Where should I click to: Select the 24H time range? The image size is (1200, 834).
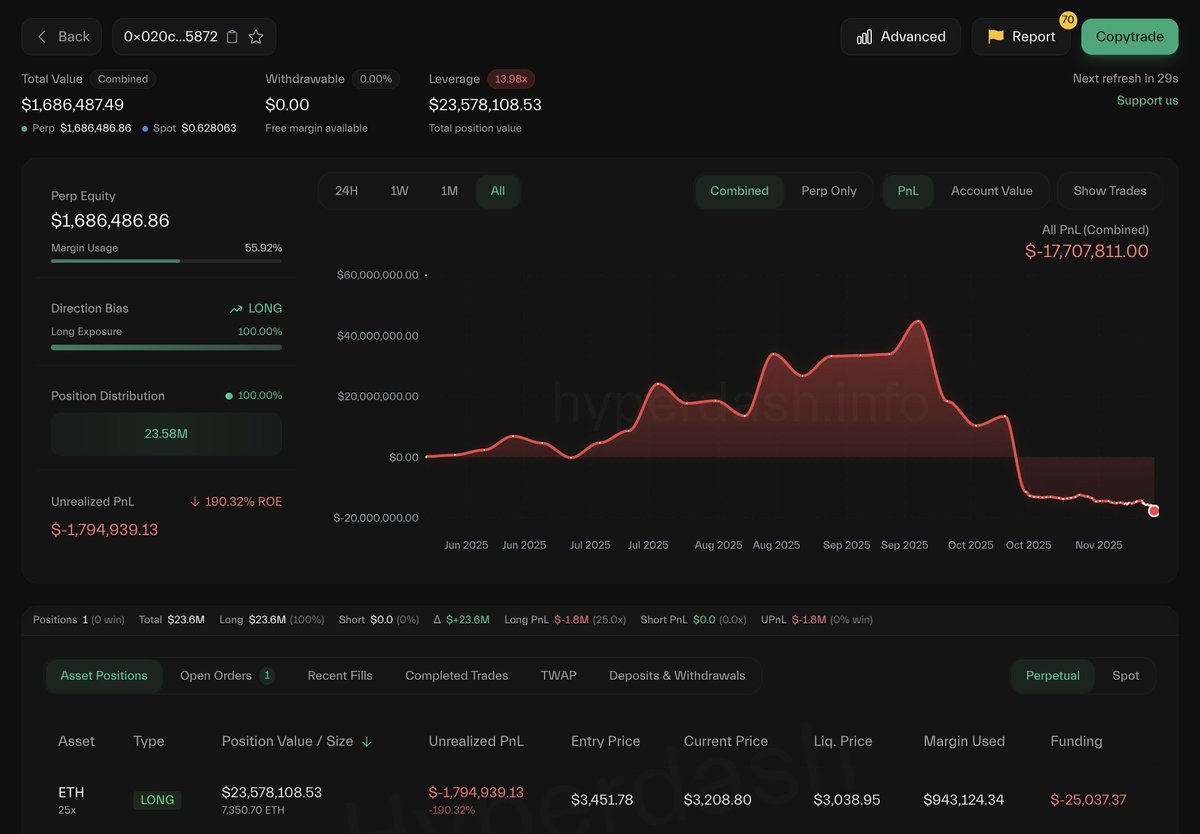click(x=346, y=191)
